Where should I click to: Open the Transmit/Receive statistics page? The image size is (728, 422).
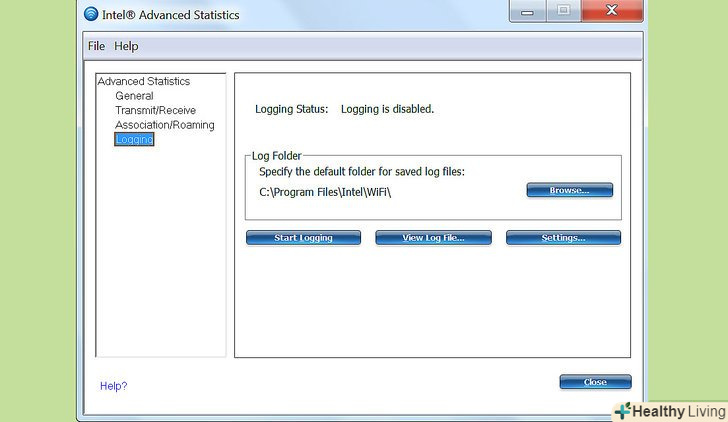pos(156,110)
